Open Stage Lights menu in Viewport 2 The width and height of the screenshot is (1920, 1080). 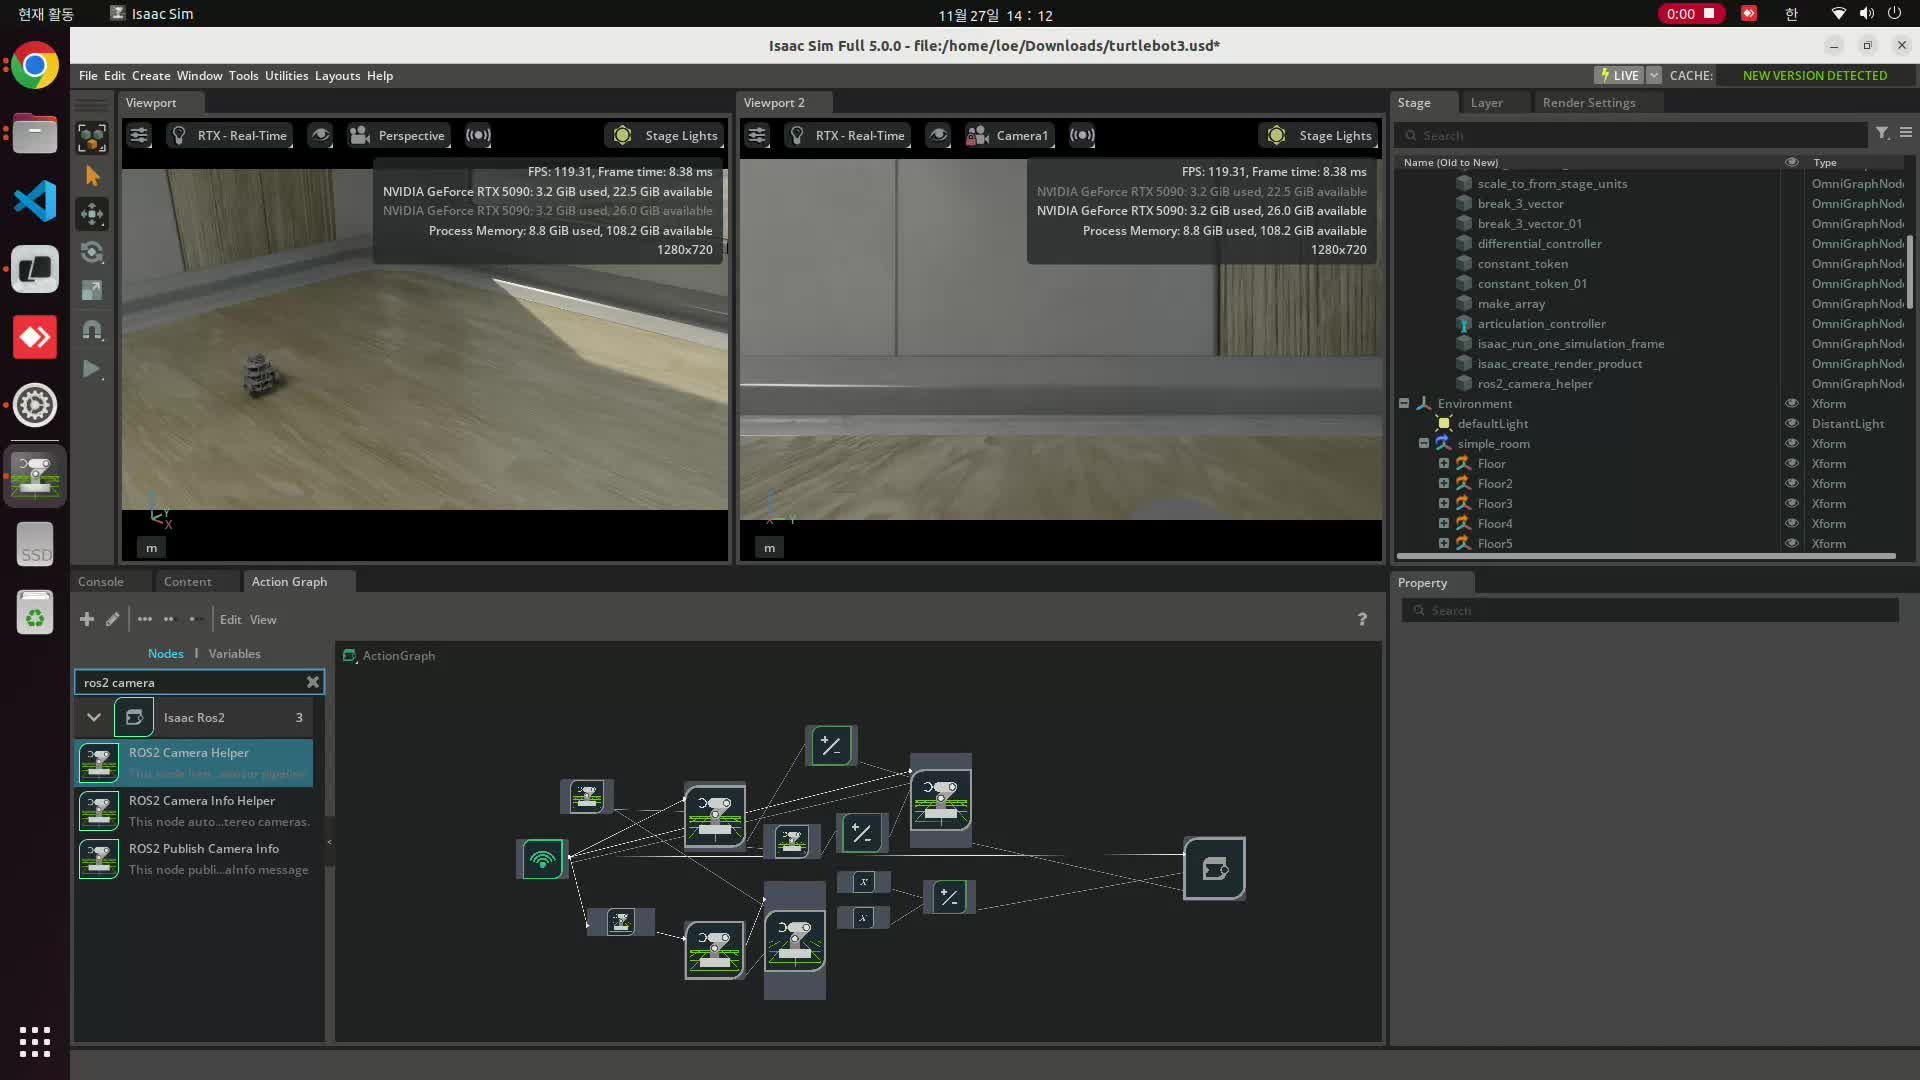coord(1320,135)
